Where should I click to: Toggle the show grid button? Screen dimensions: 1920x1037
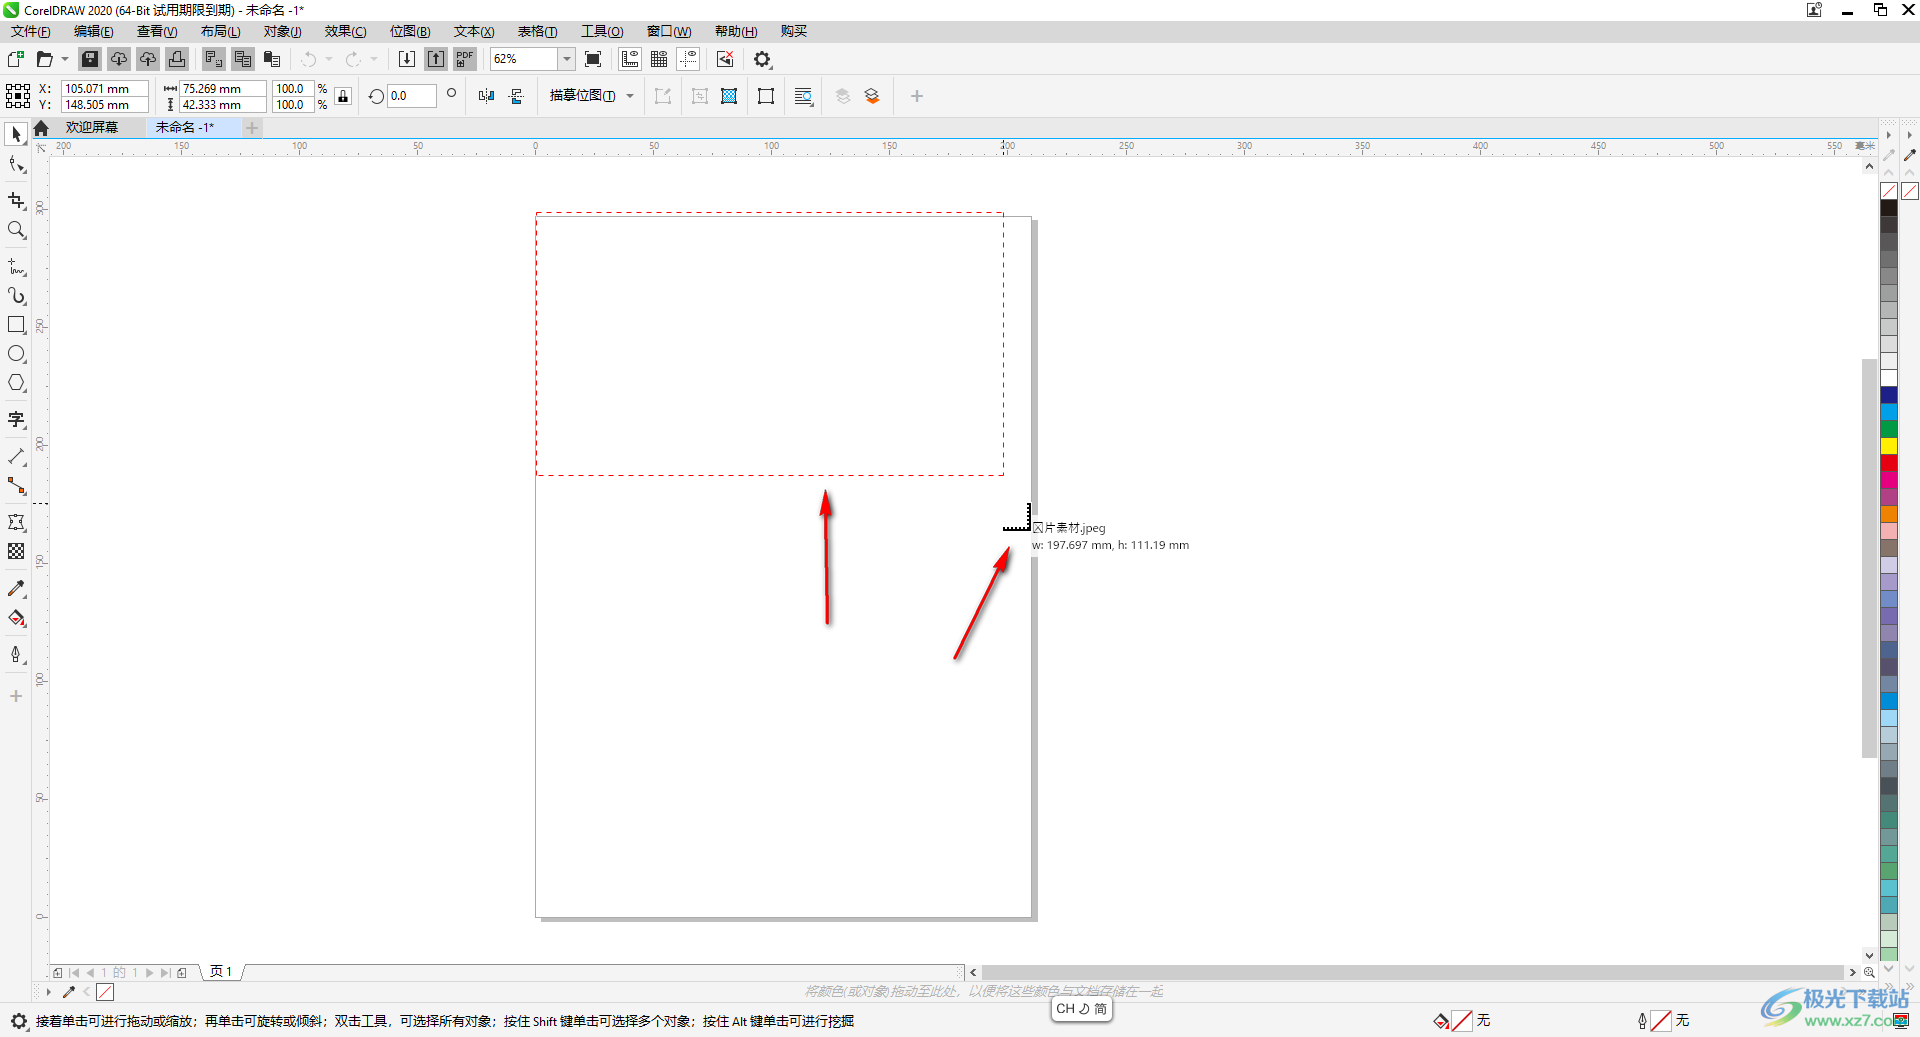coord(659,59)
